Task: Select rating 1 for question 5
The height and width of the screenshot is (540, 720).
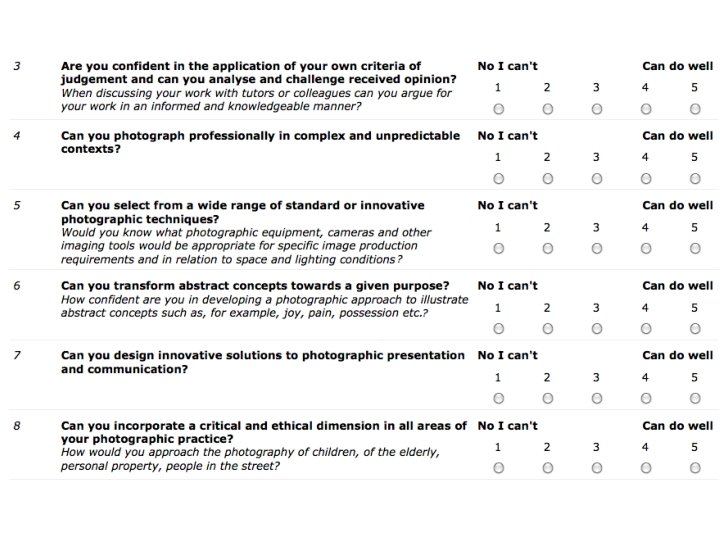Action: (498, 249)
